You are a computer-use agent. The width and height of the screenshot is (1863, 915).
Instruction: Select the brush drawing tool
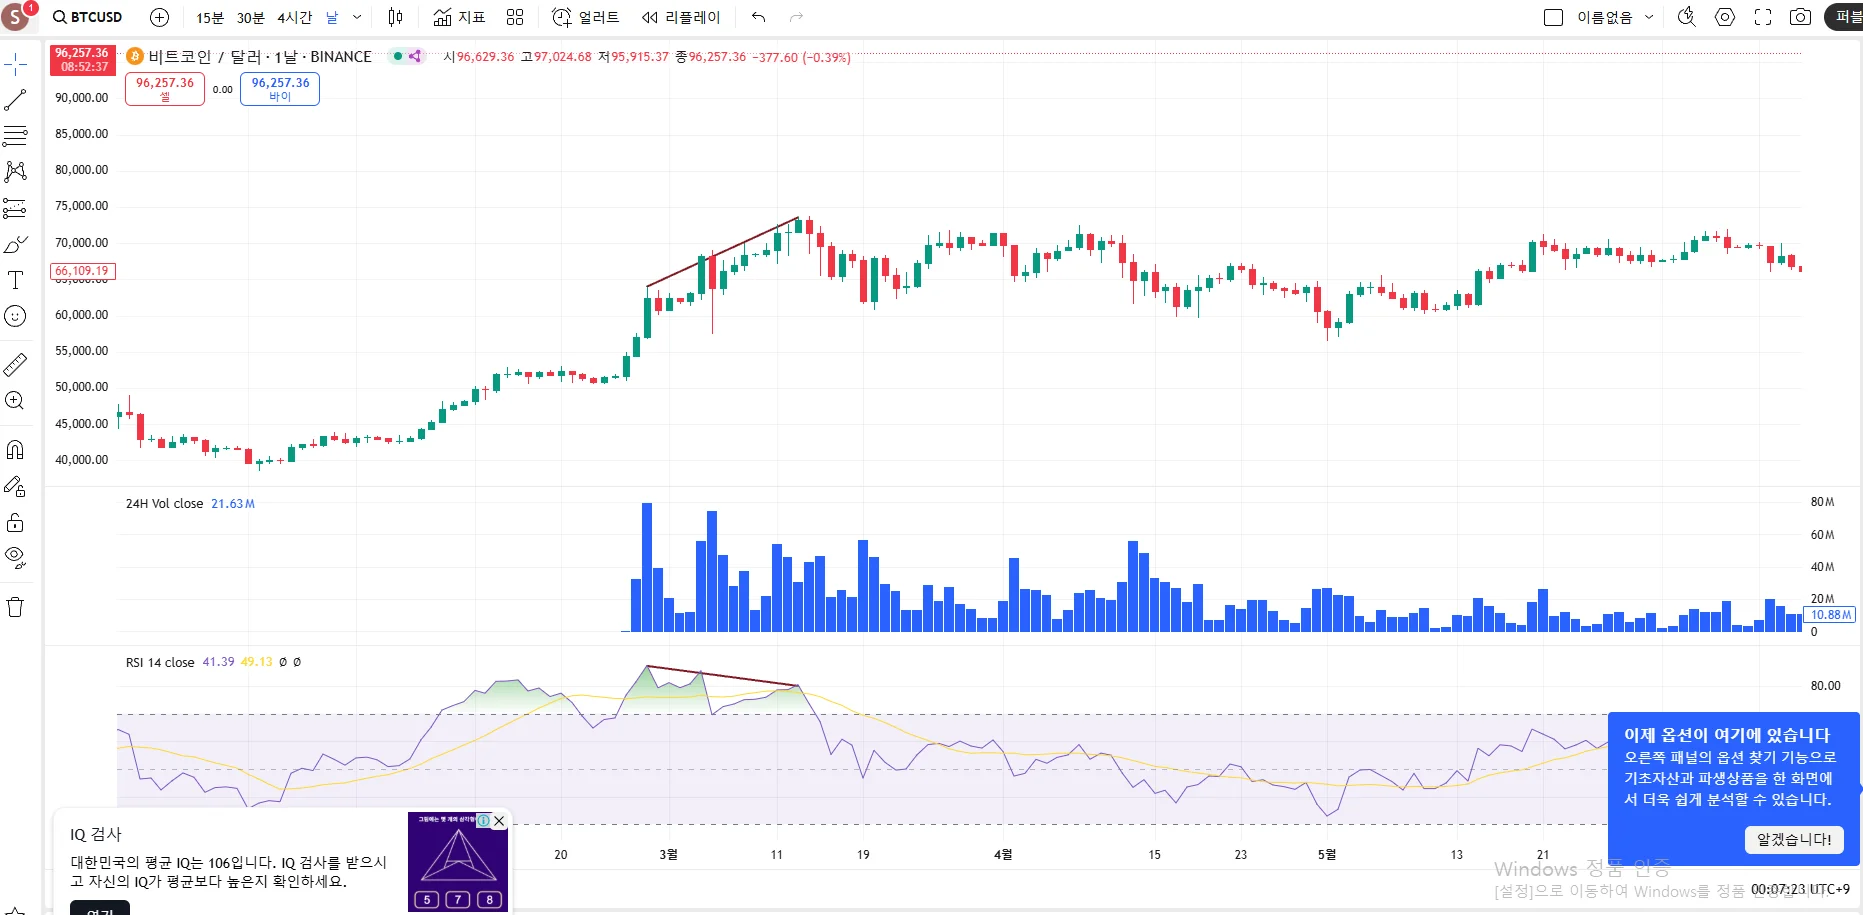[x=16, y=244]
